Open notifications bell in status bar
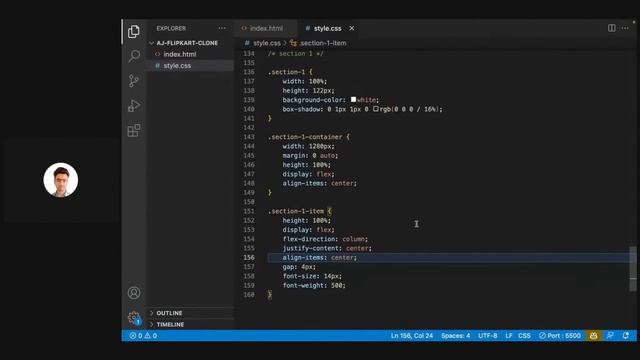Image resolution: width=640 pixels, height=360 pixels. [625, 336]
